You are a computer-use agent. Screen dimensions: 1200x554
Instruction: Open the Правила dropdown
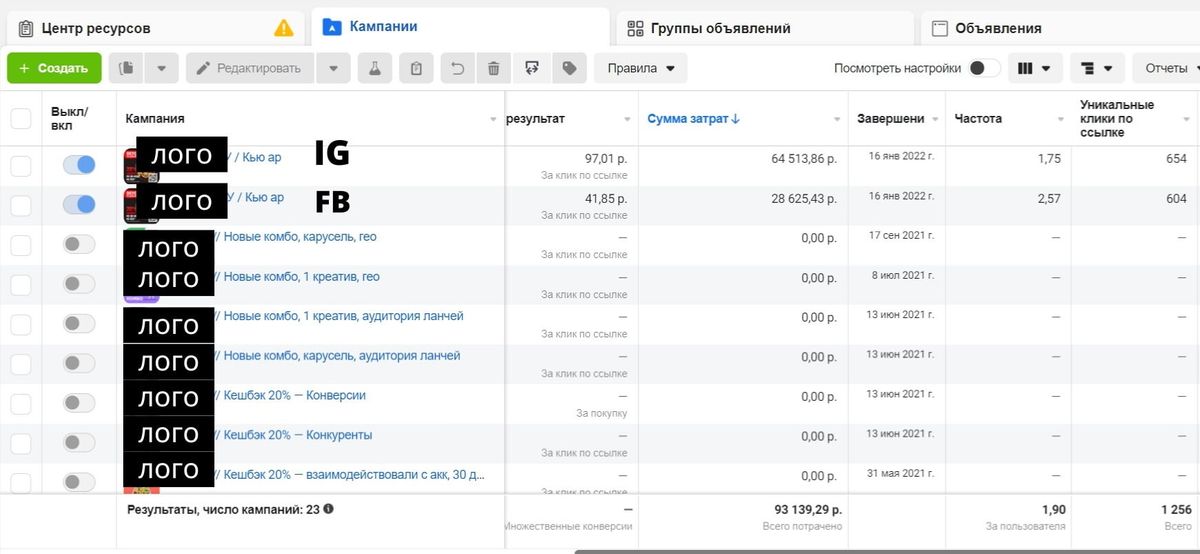[640, 68]
